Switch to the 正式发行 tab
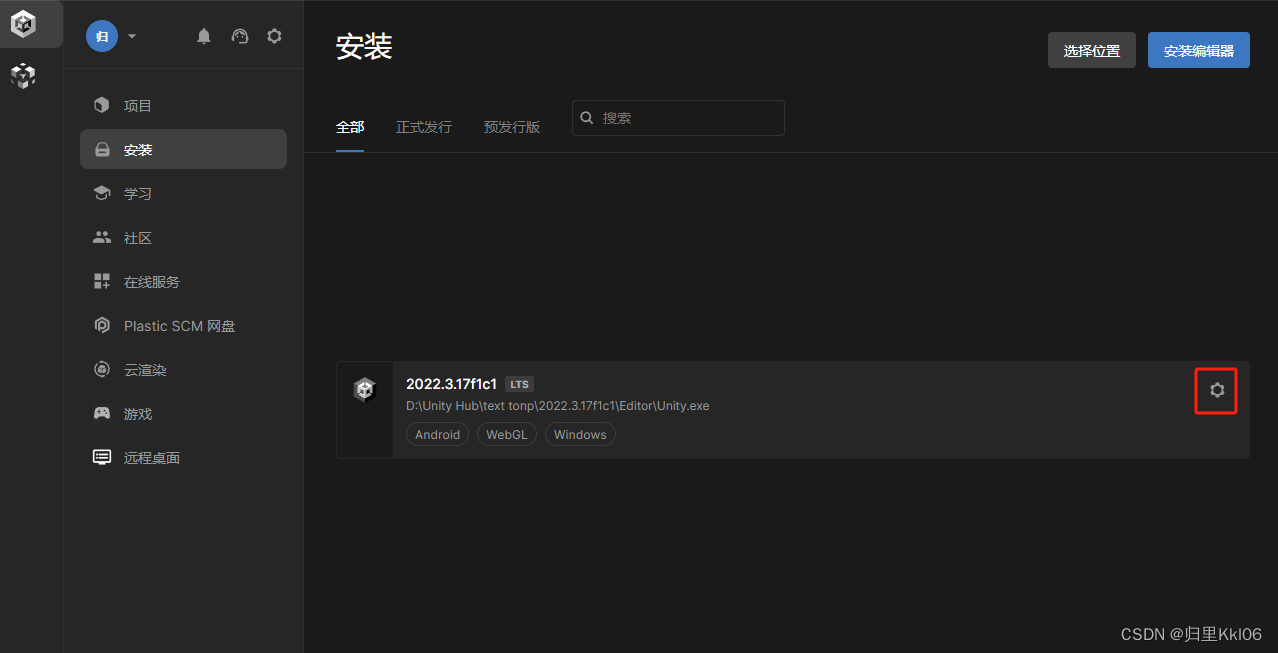1278x653 pixels. point(423,127)
